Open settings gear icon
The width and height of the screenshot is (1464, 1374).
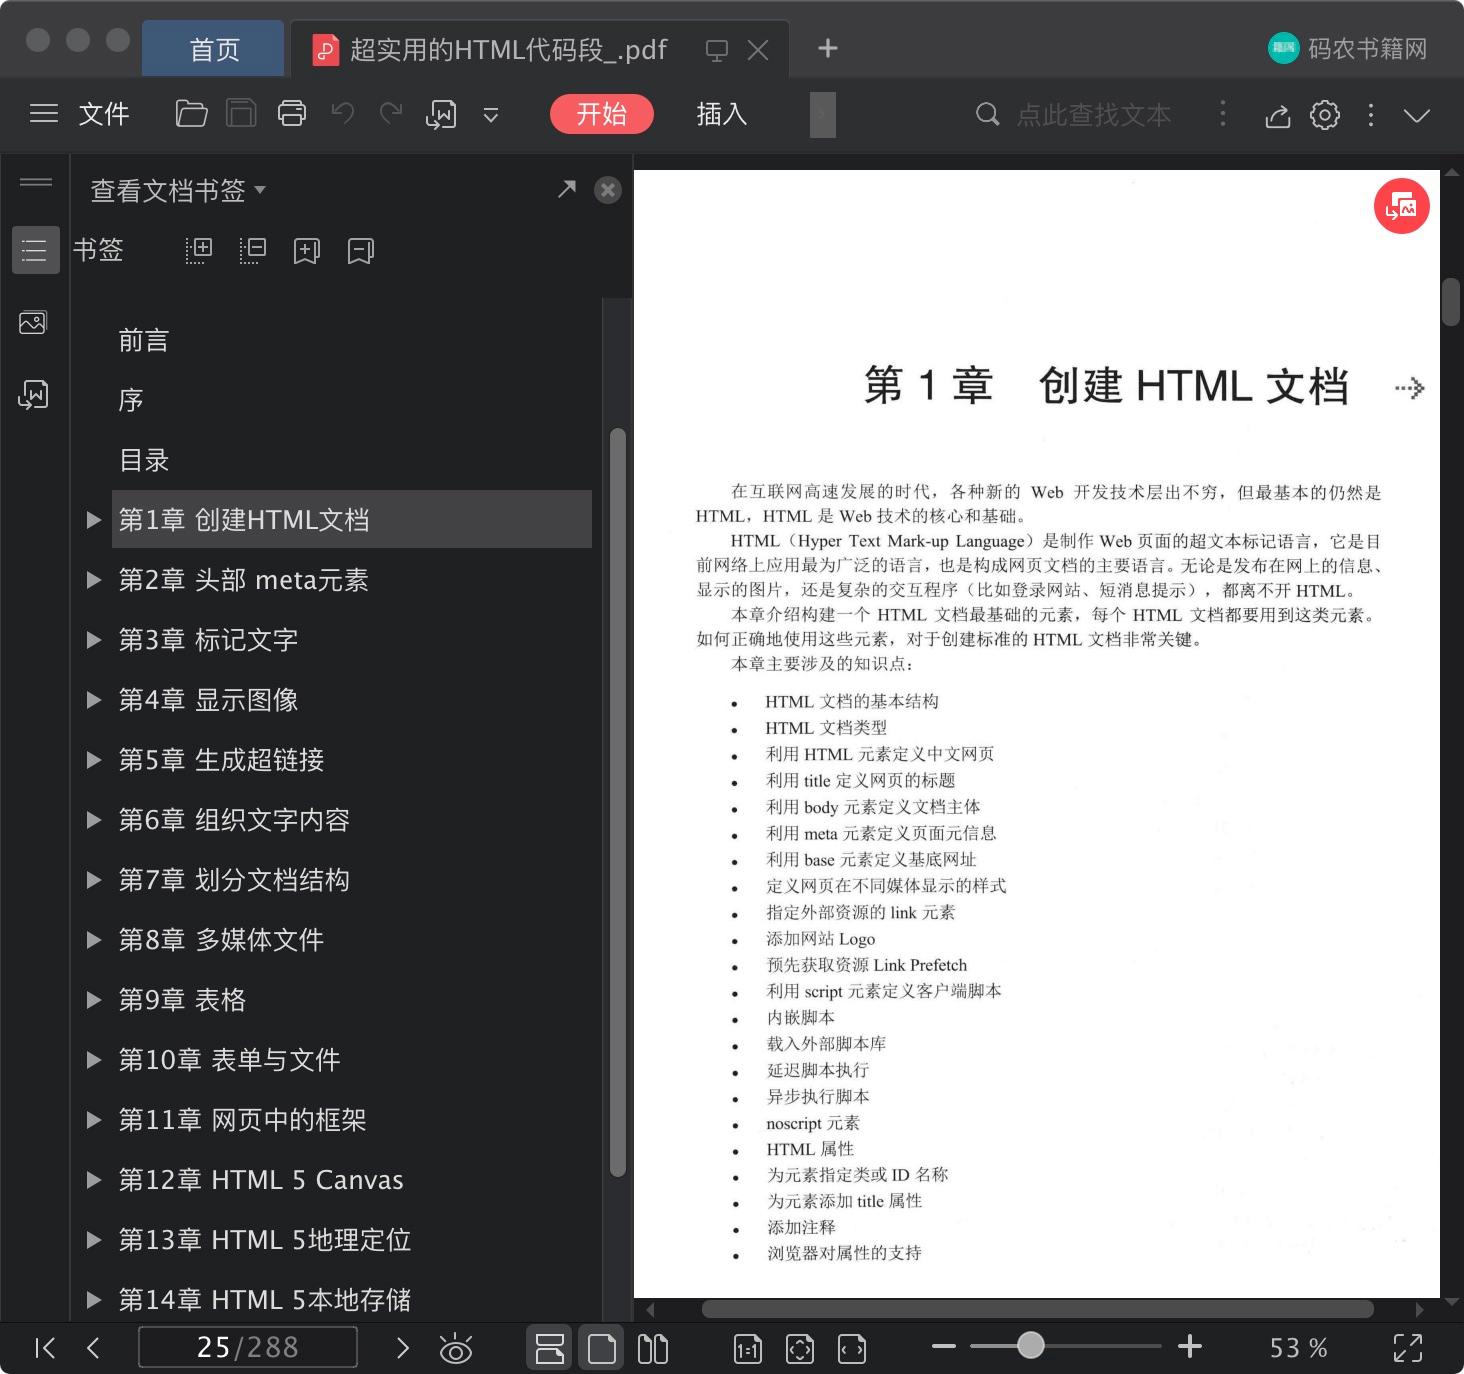[1325, 115]
